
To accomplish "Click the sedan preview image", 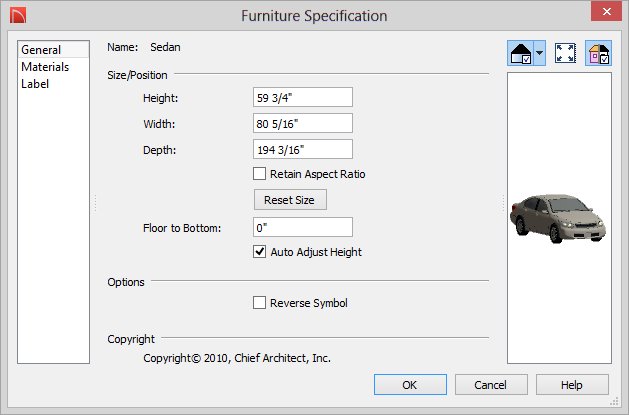I will [558, 219].
